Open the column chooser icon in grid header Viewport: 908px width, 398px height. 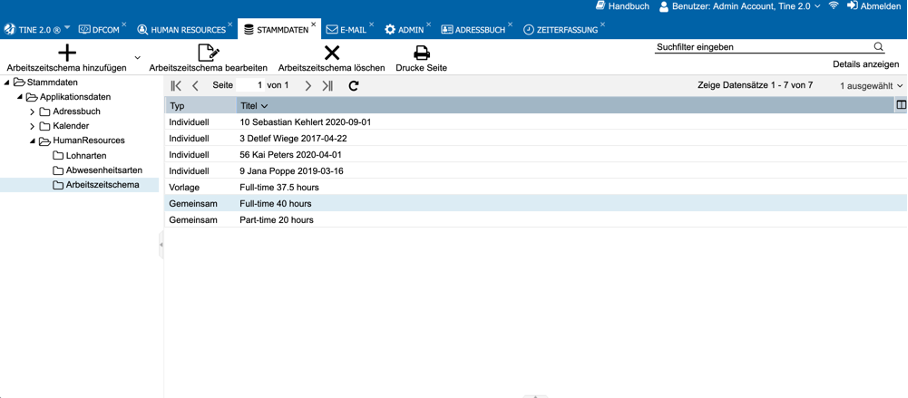(900, 105)
